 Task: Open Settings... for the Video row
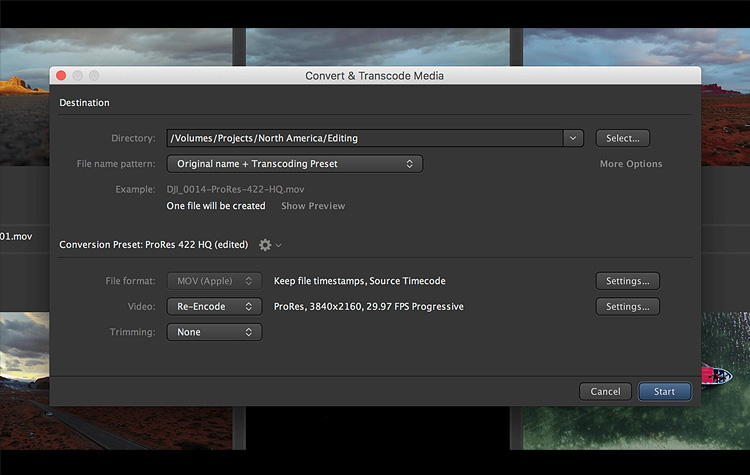[628, 307]
